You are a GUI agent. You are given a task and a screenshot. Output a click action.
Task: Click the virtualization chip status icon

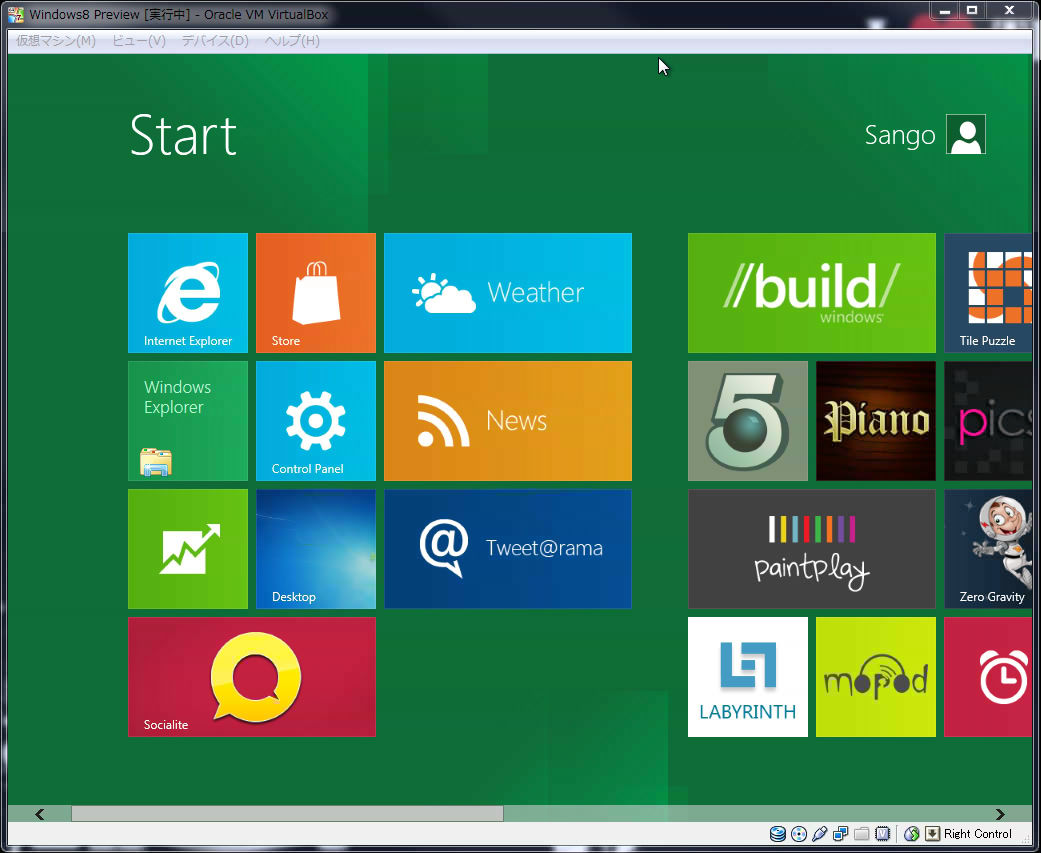tap(882, 834)
